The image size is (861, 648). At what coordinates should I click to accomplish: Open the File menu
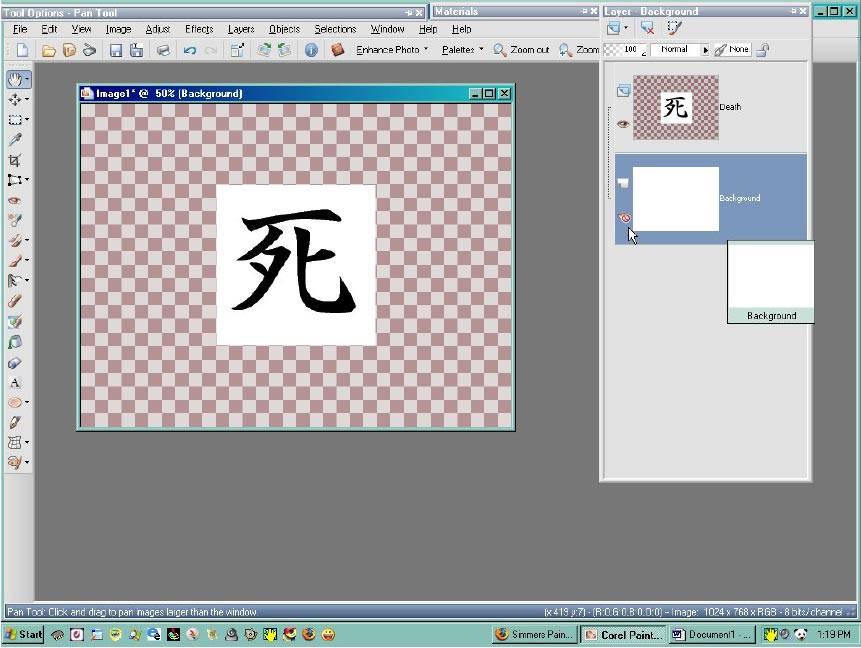(20, 29)
